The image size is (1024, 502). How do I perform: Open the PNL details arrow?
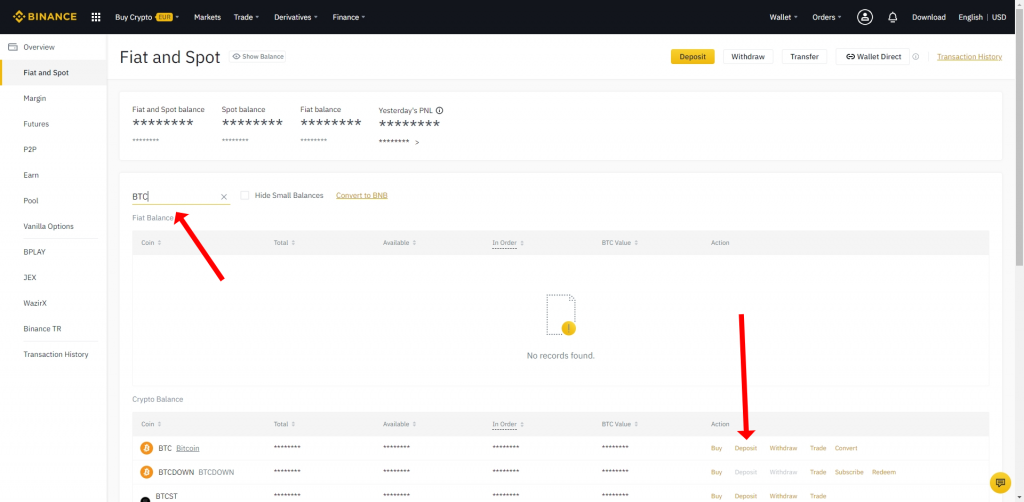tap(417, 142)
